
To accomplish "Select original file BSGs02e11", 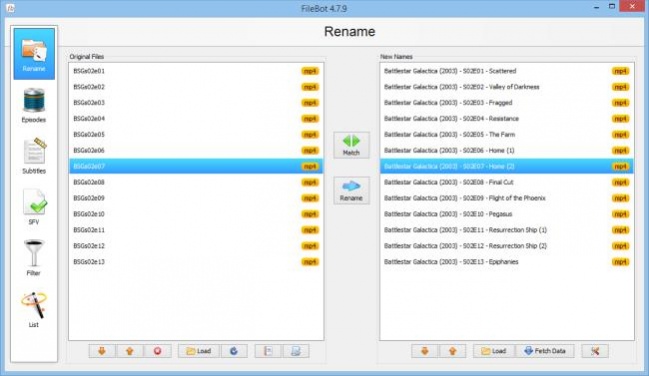I will coord(196,230).
